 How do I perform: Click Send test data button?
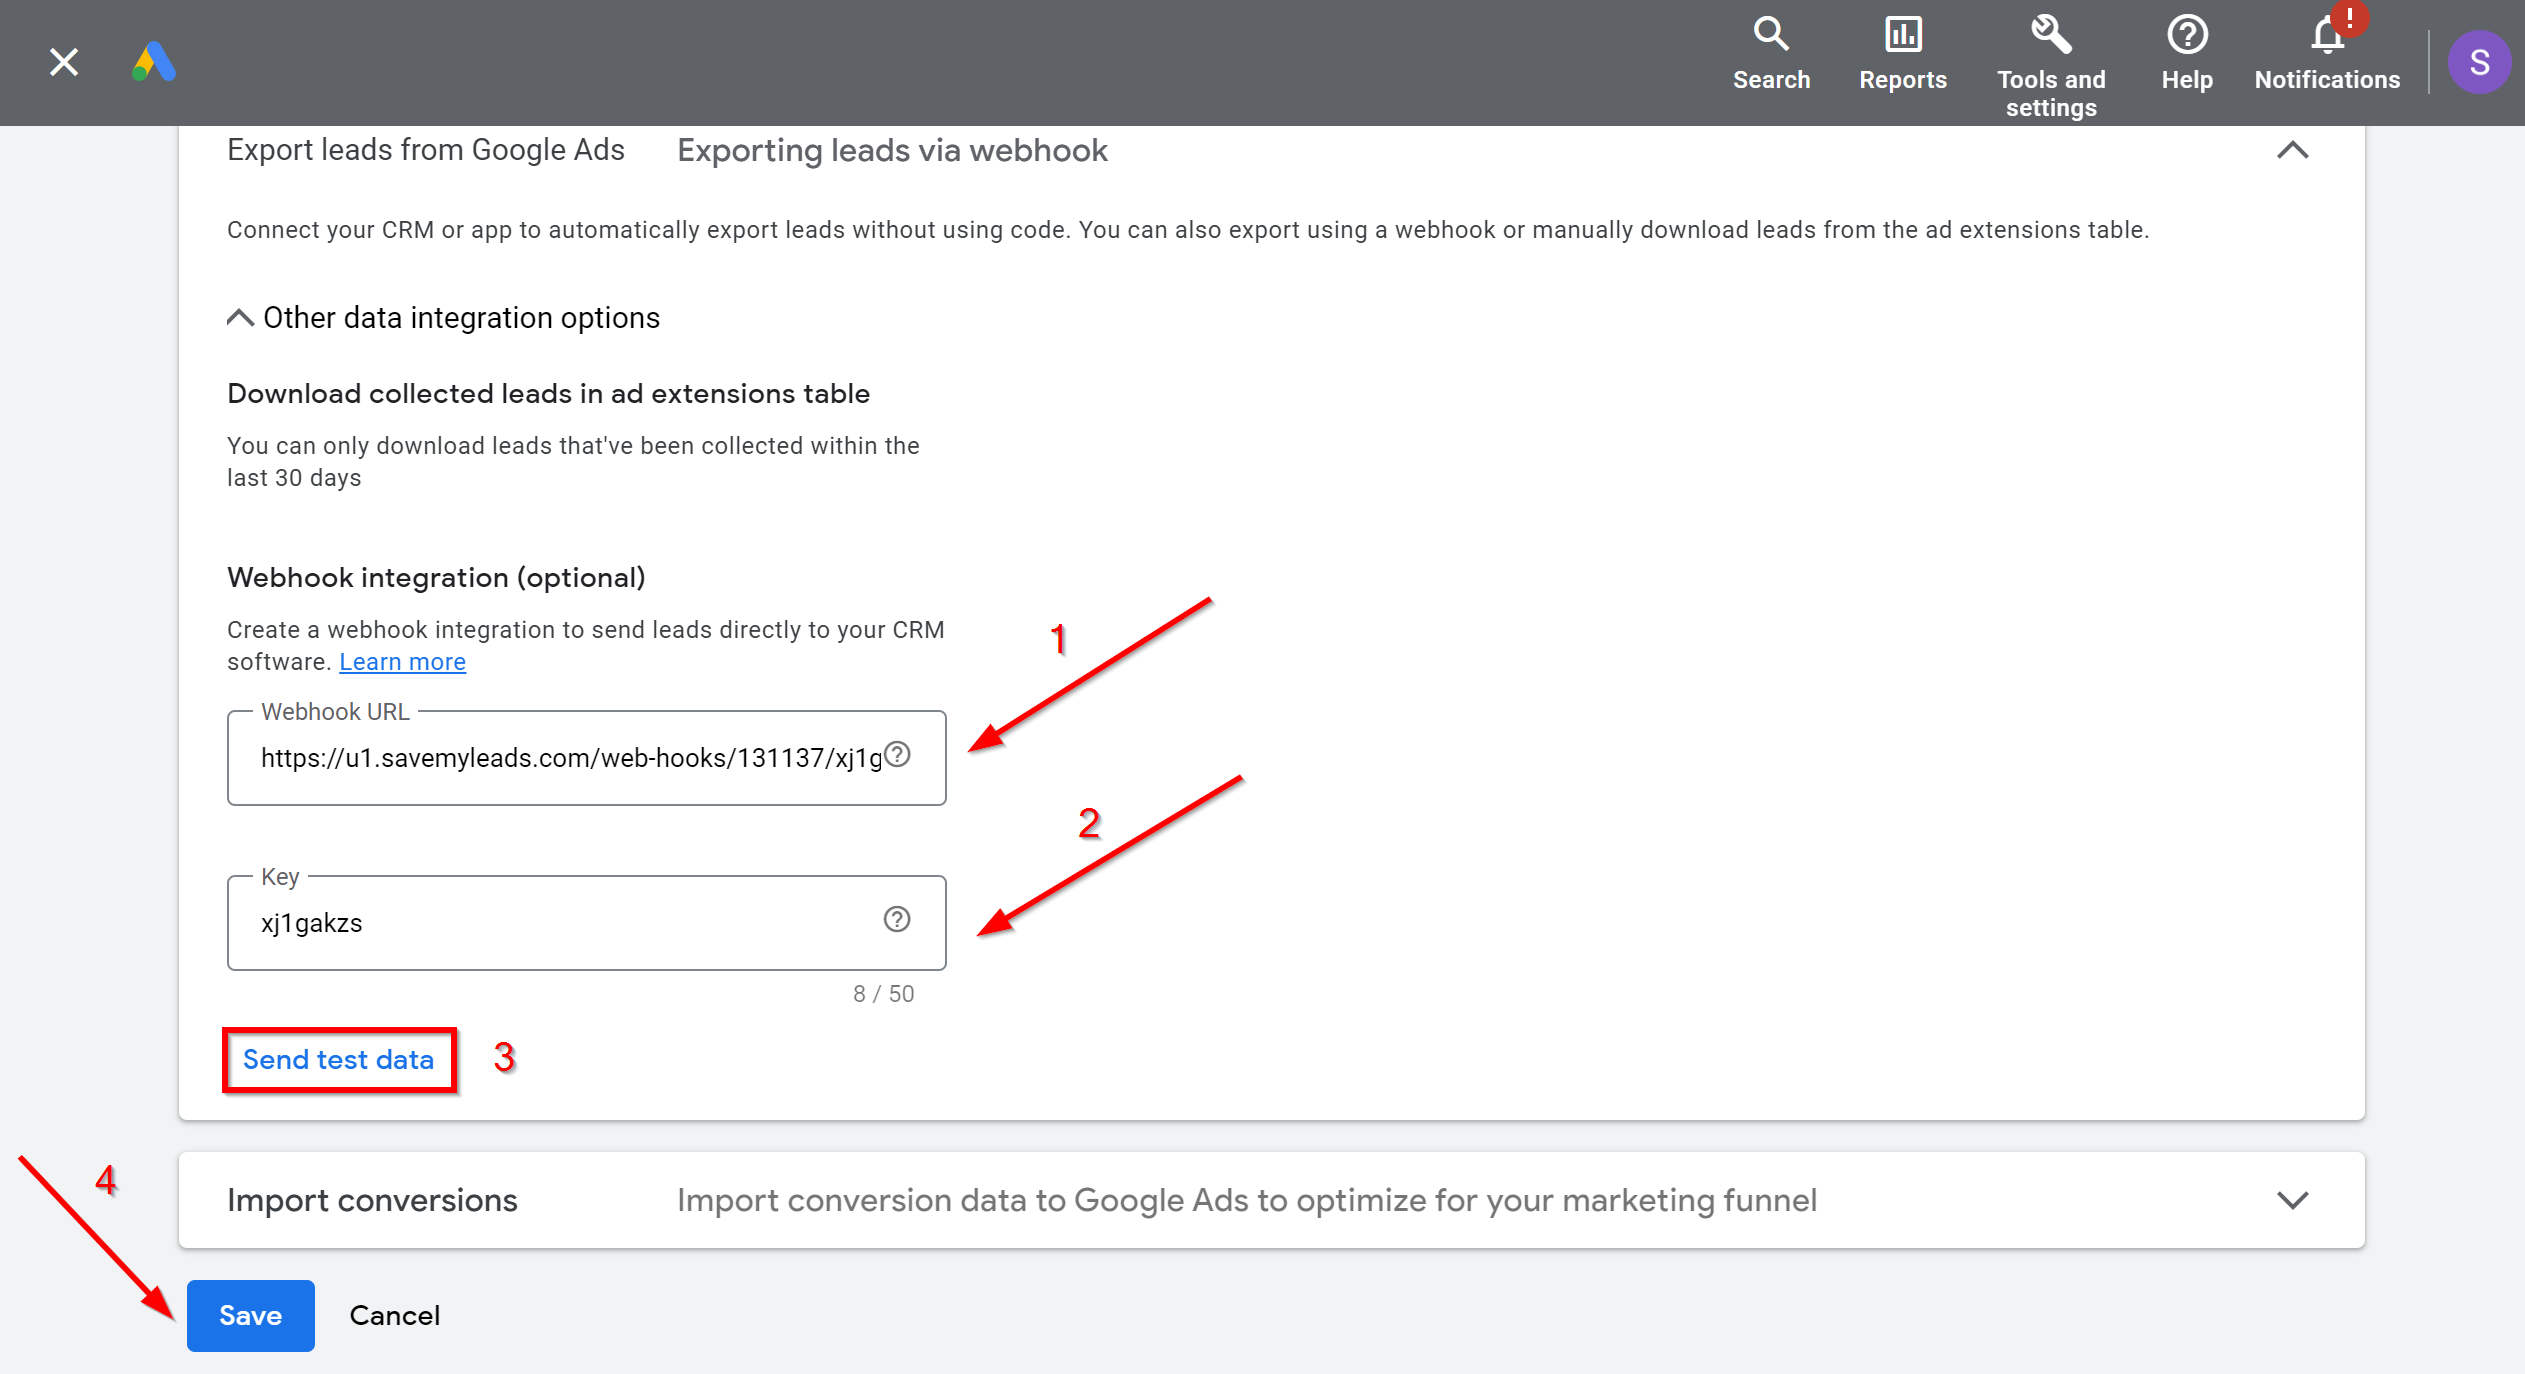pos(338,1059)
